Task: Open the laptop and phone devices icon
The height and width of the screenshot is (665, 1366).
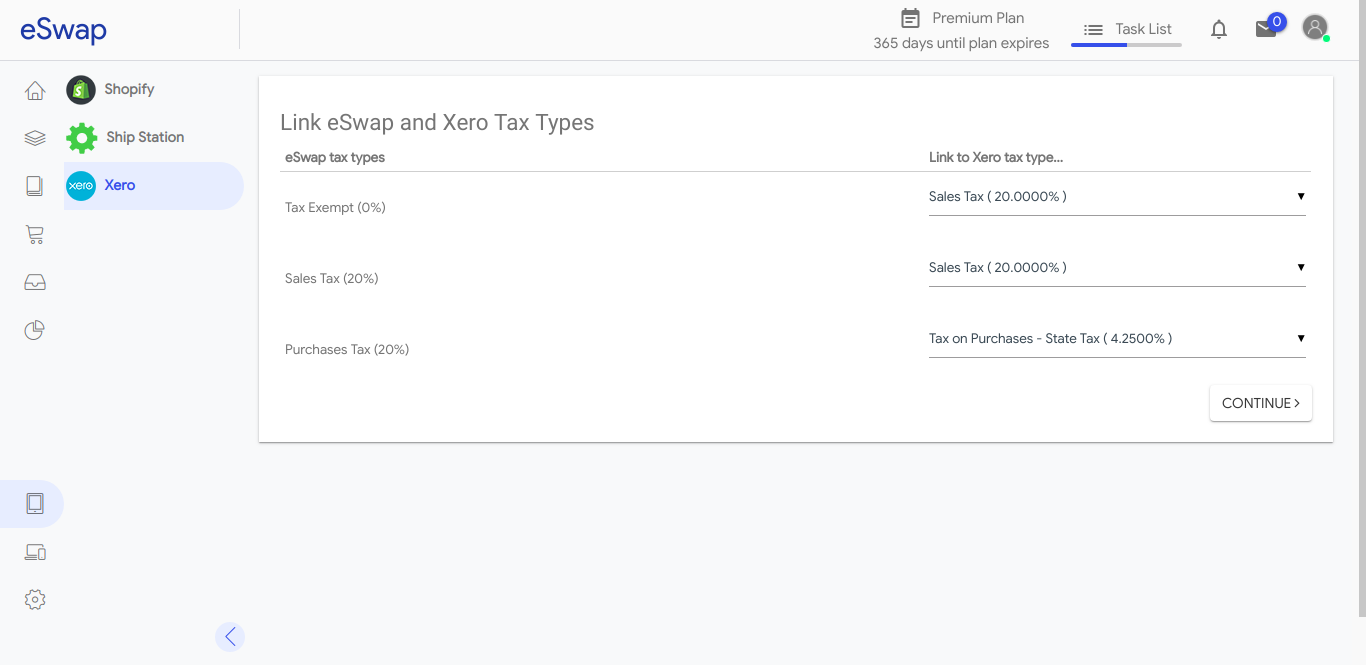Action: pos(35,552)
